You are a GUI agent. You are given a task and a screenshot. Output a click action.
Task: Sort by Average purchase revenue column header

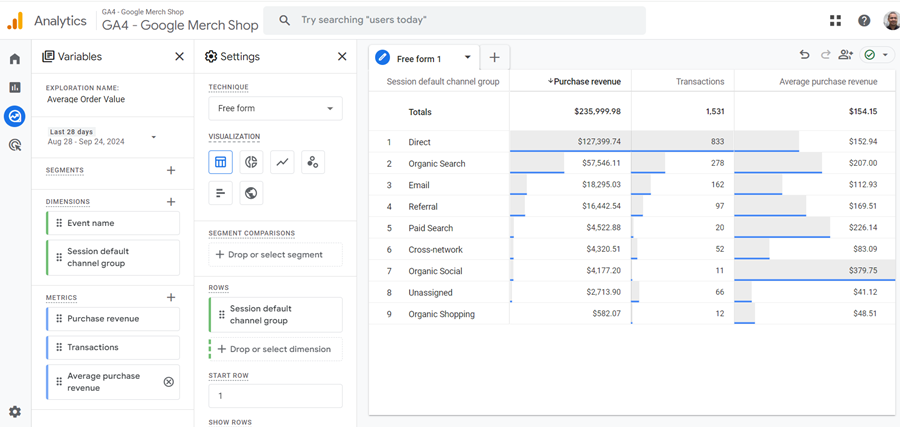[x=828, y=82]
